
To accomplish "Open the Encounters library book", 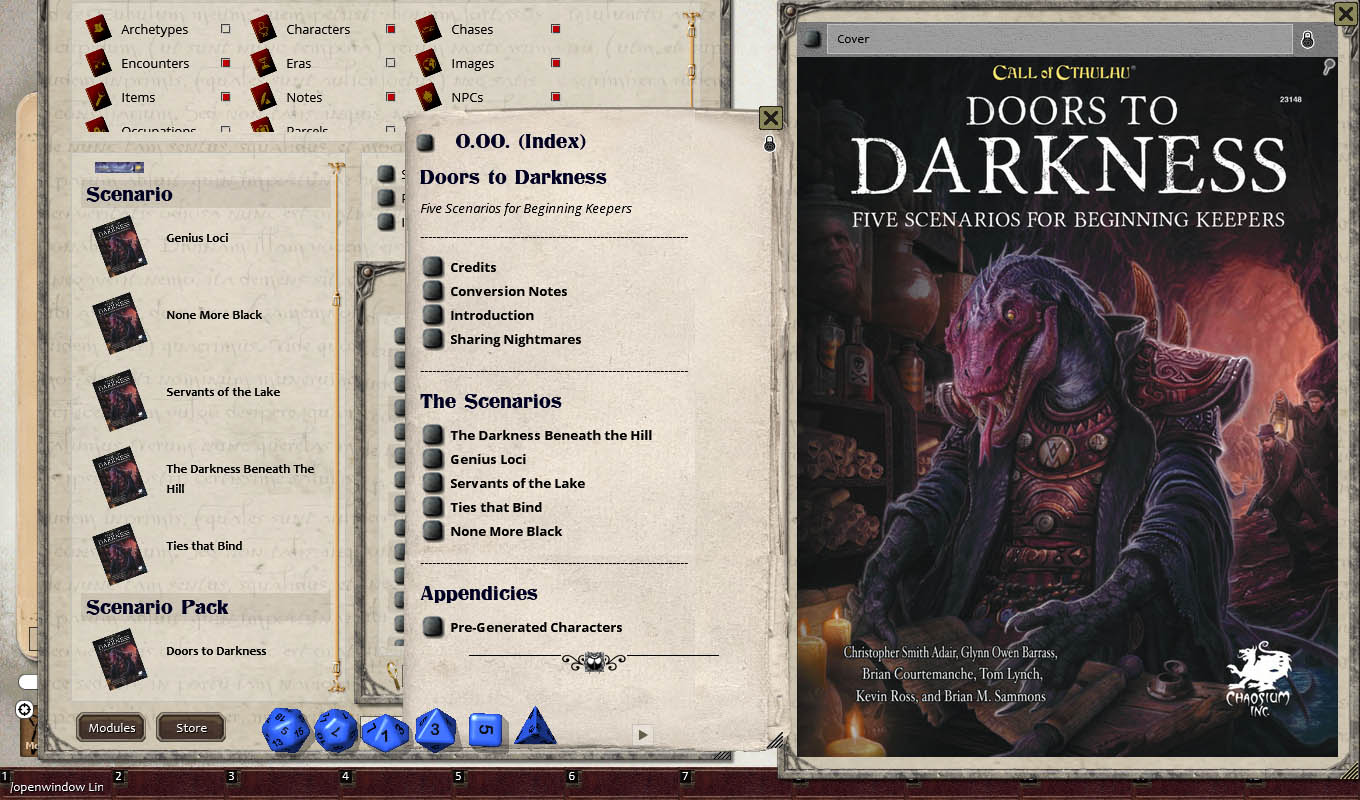I will tap(100, 62).
